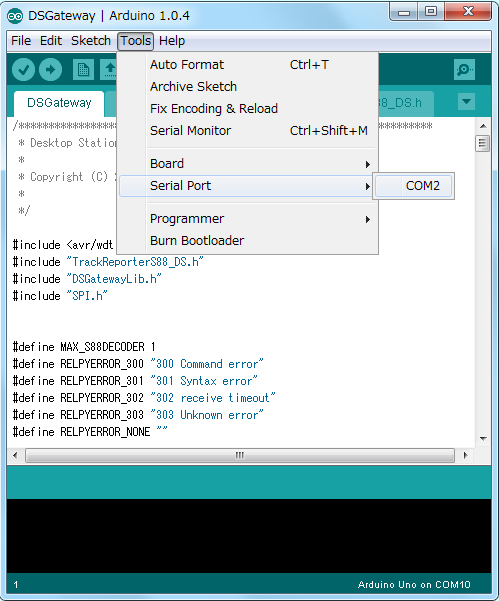The height and width of the screenshot is (601, 499).
Task: Maximize the Arduino window
Action: 431,11
